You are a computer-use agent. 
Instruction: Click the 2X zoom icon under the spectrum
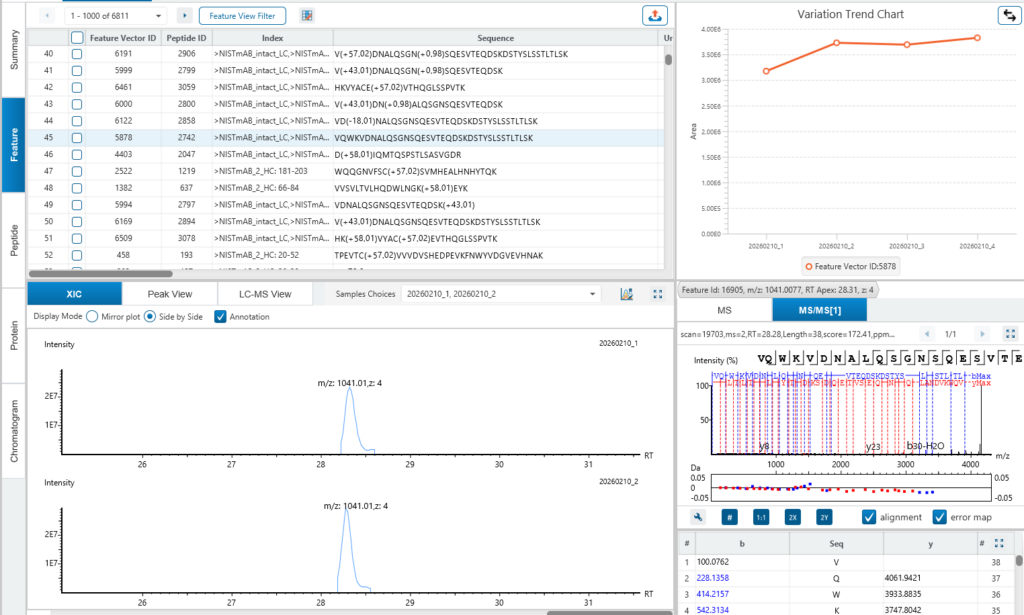point(792,517)
